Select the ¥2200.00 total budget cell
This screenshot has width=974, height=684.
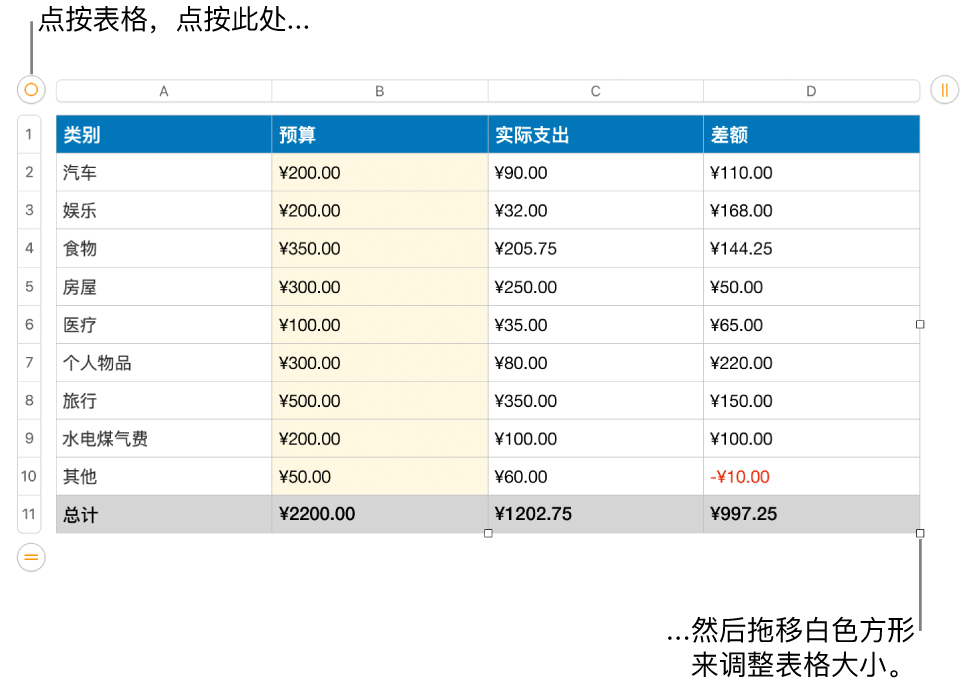379,514
